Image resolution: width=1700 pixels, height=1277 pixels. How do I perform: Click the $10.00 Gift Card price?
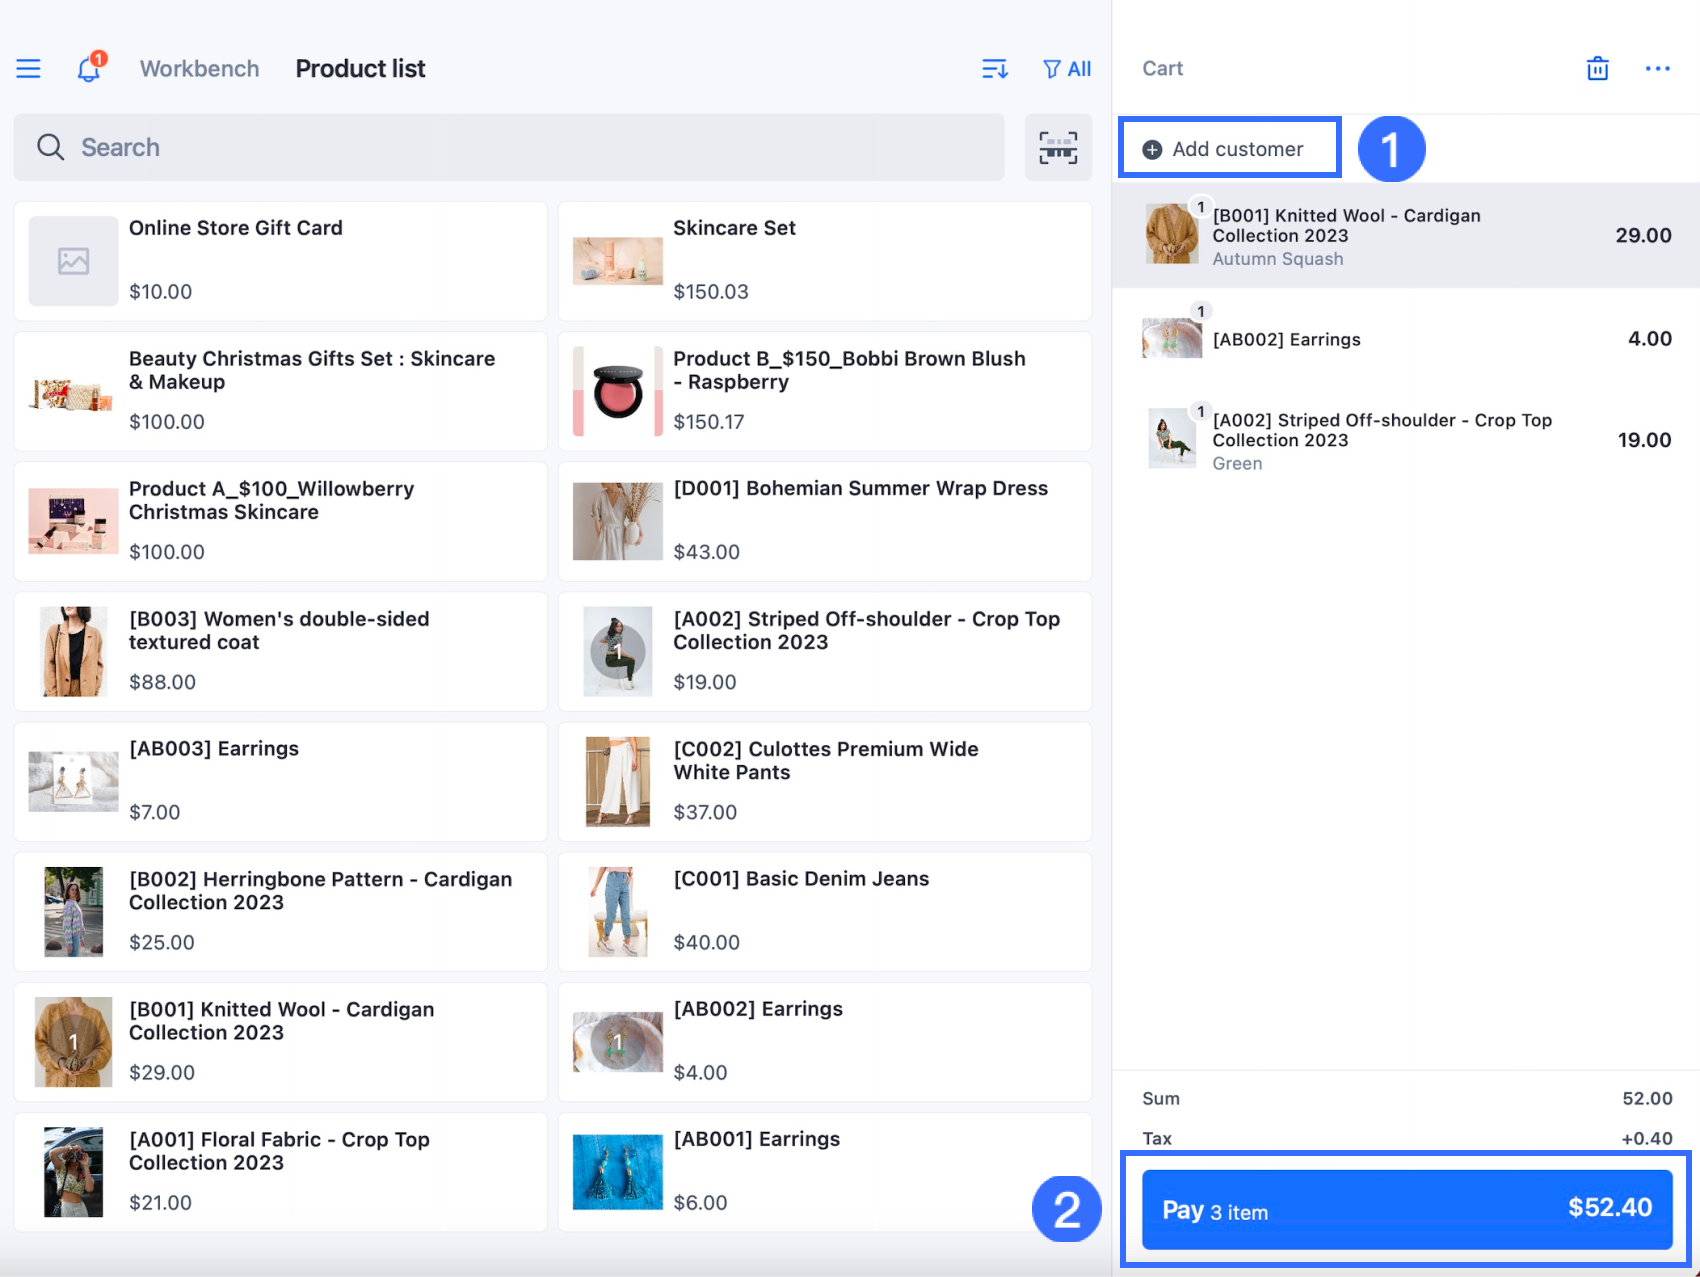pos(161,292)
